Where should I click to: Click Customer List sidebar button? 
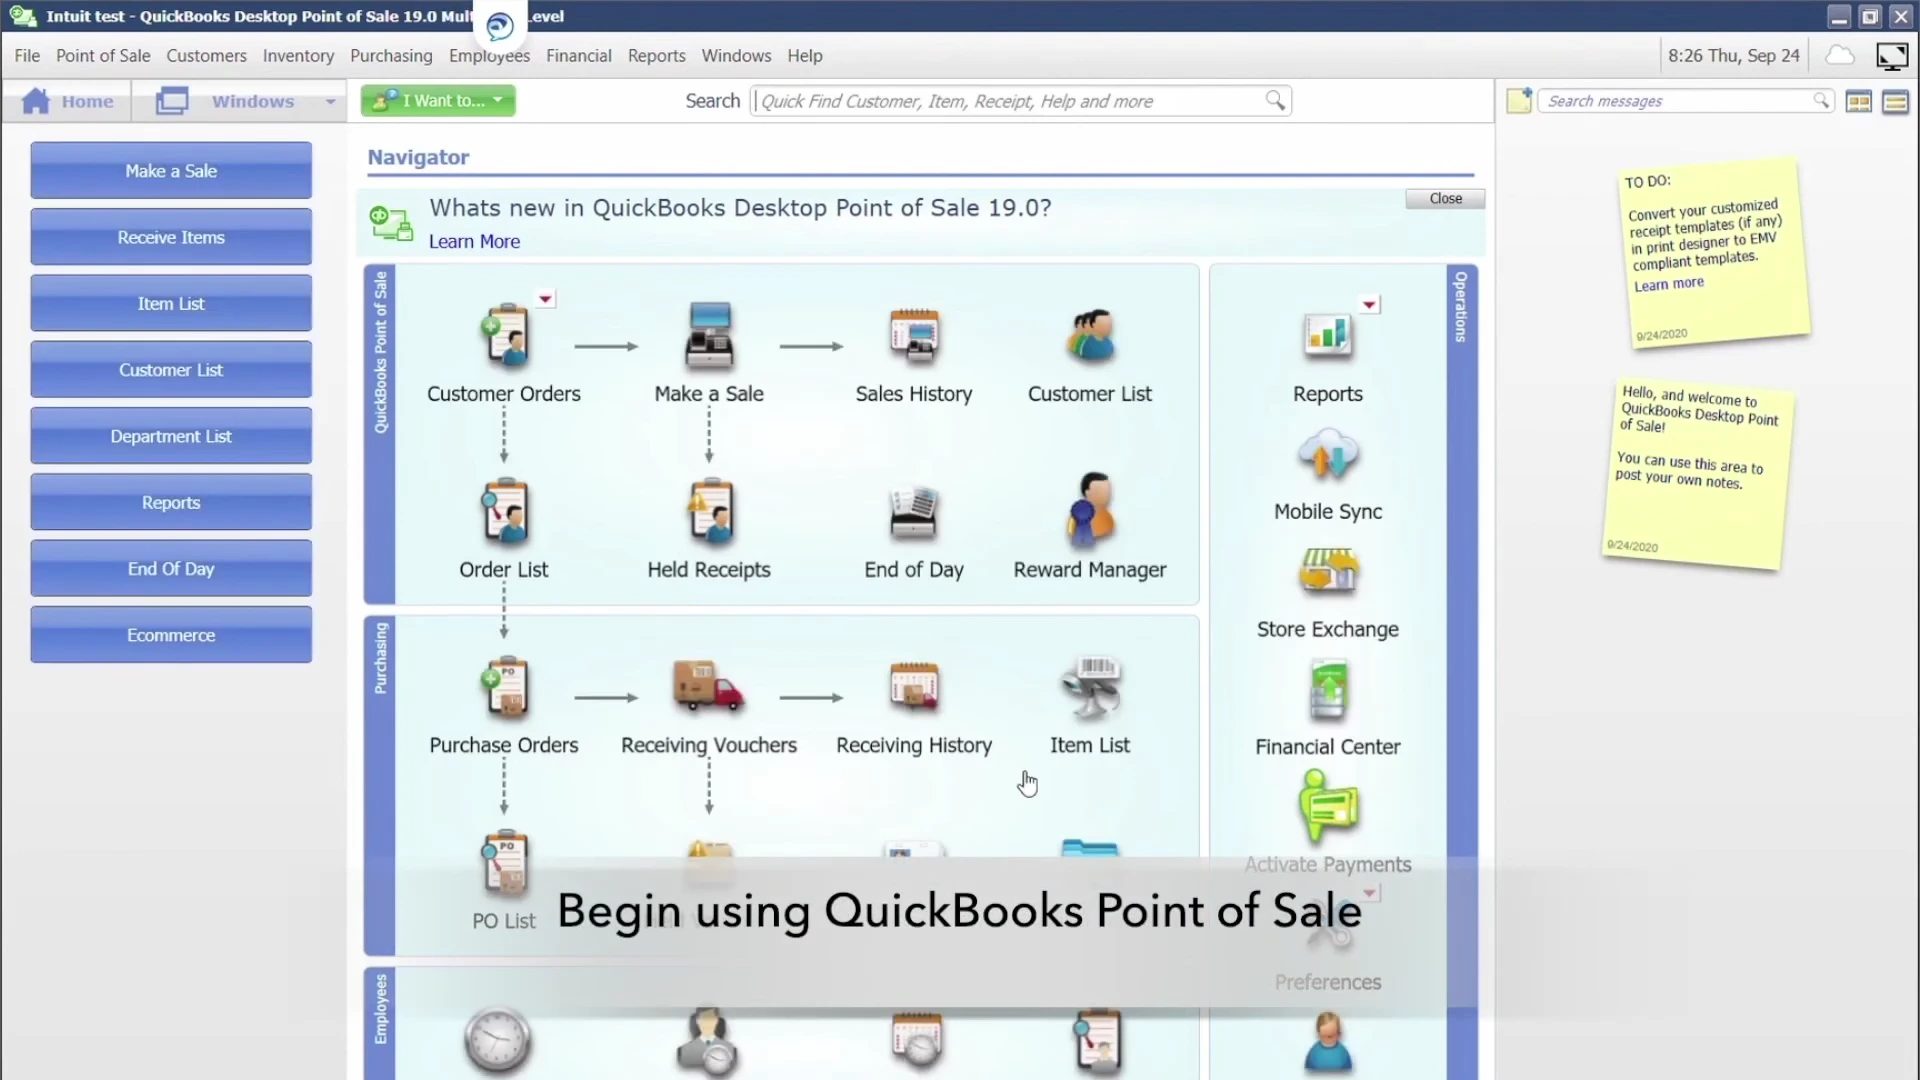click(171, 370)
